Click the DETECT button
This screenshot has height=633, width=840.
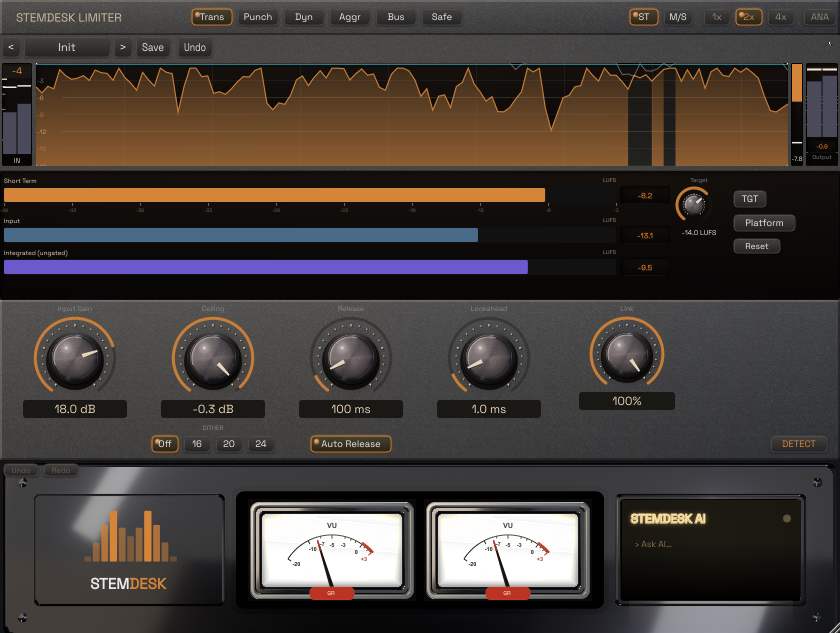click(x=799, y=444)
